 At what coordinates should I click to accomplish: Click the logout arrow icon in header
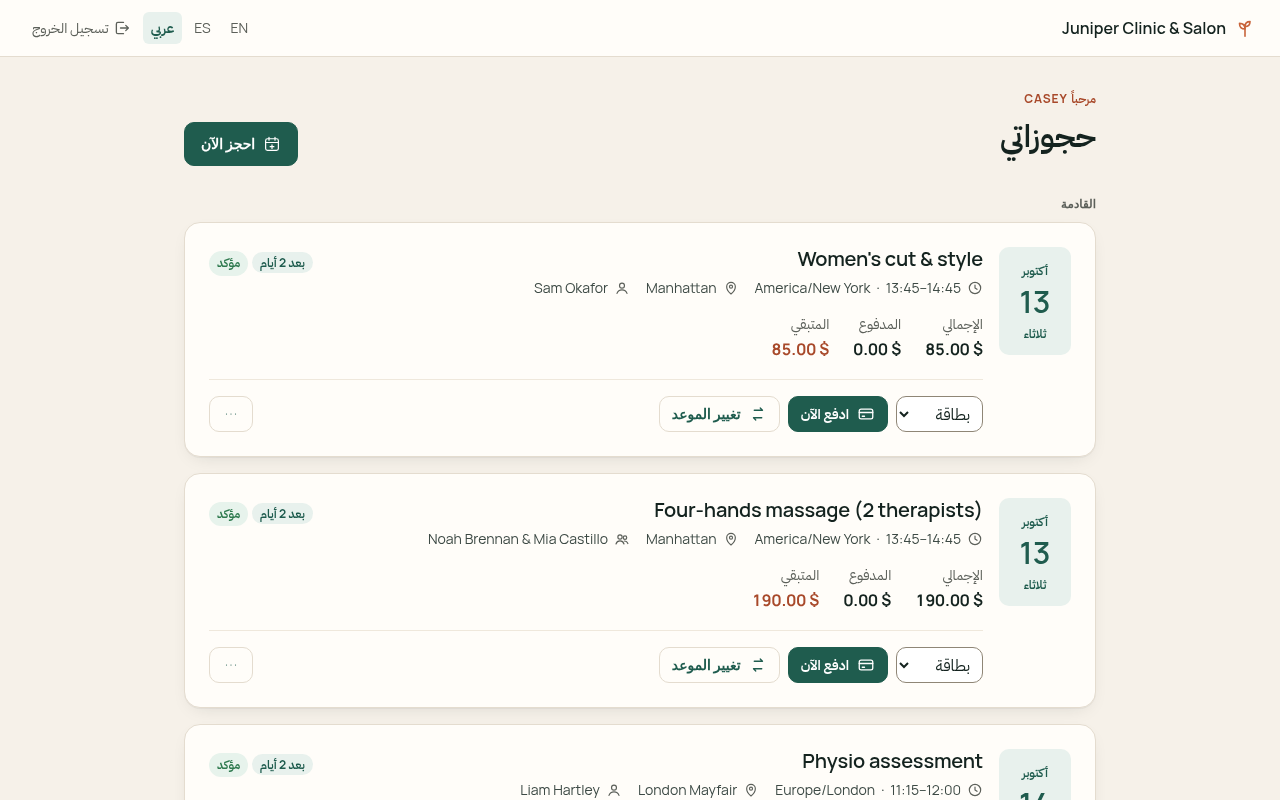tap(122, 28)
